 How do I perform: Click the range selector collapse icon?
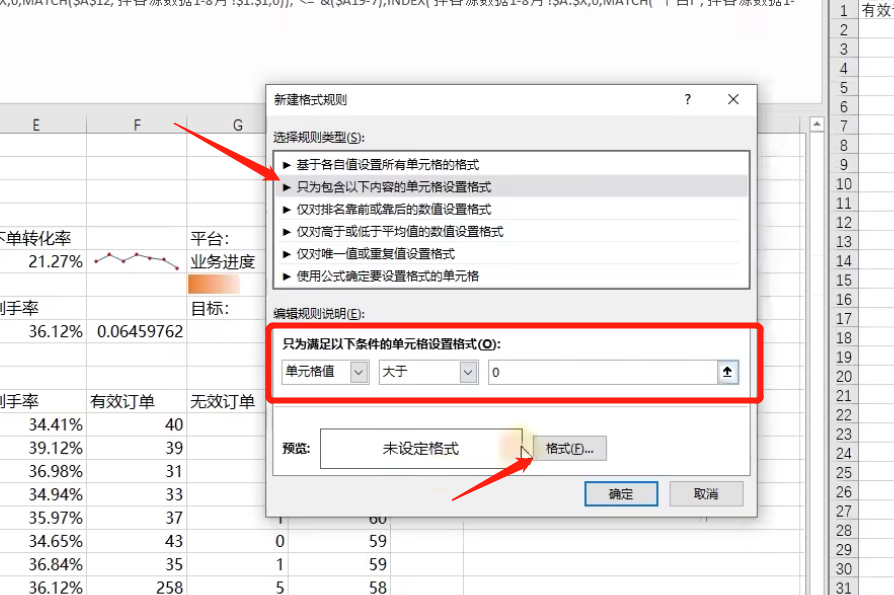pos(728,372)
